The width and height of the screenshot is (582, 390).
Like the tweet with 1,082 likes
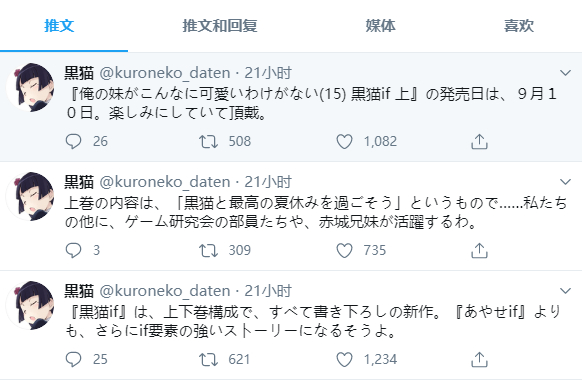click(344, 141)
